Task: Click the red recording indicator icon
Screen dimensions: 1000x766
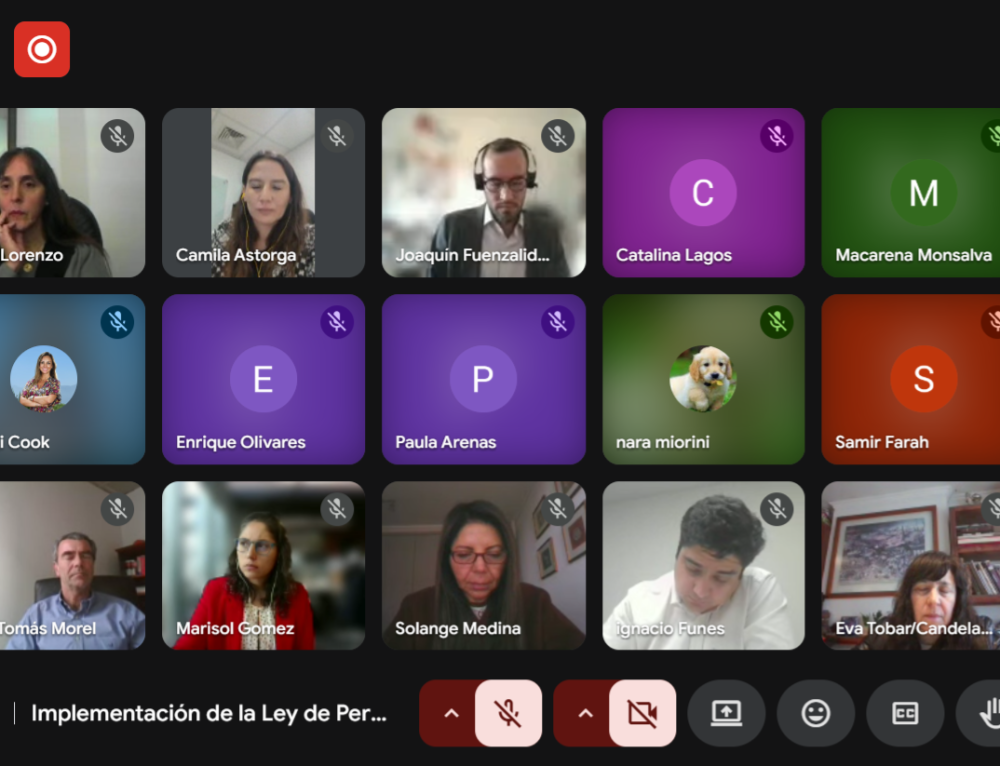Action: (x=42, y=49)
